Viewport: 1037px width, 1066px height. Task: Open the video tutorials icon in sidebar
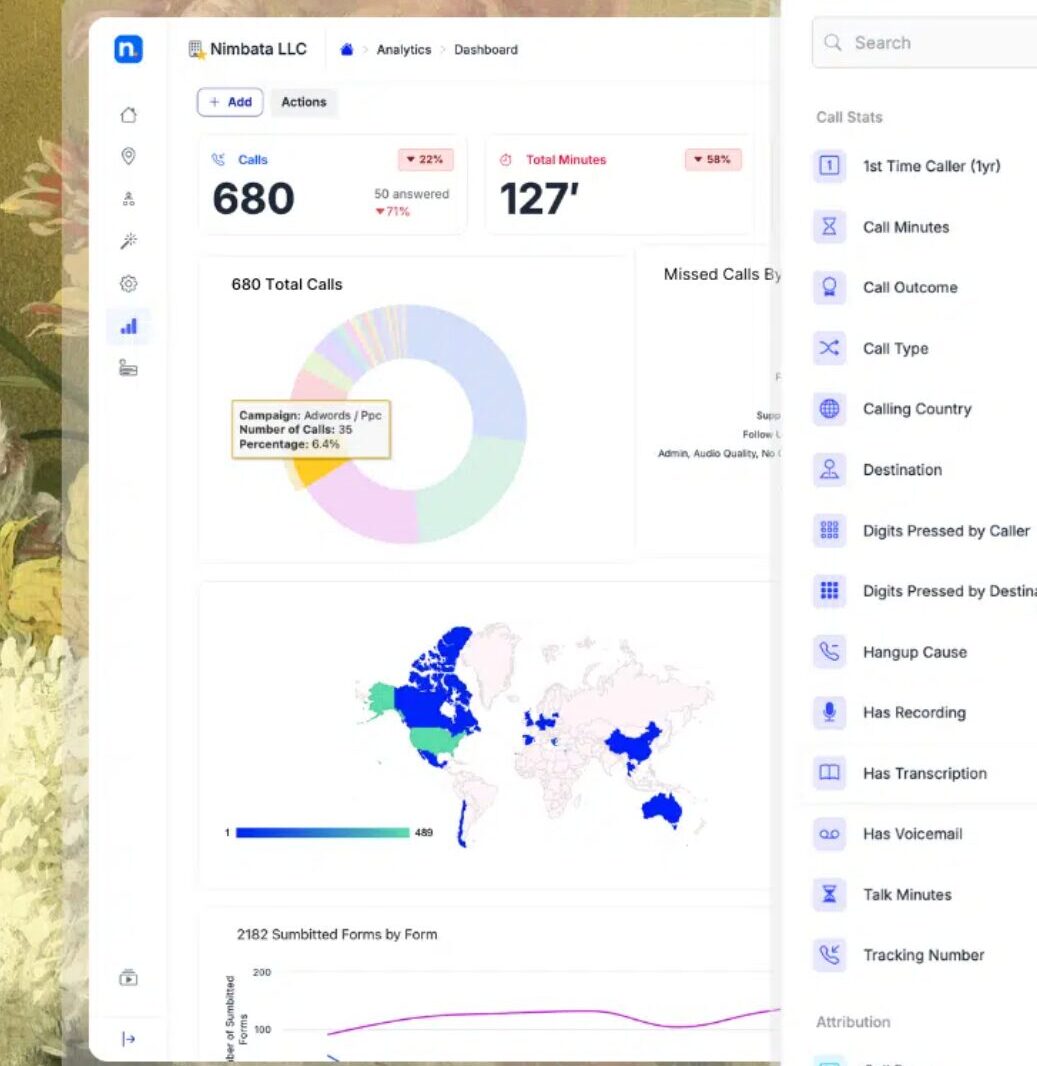point(128,978)
